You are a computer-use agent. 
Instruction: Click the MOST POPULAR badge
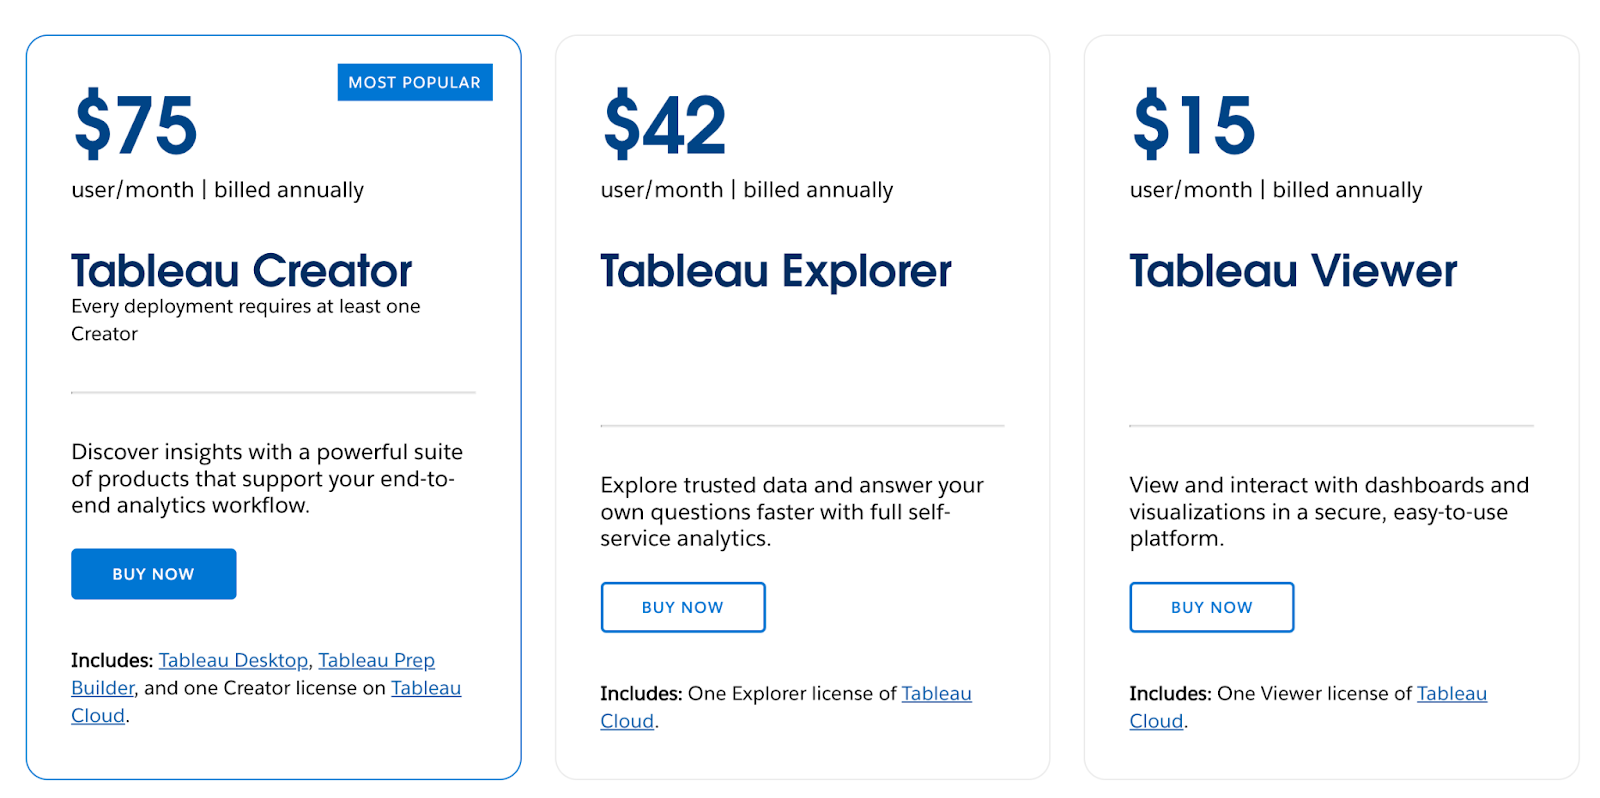pos(414,82)
